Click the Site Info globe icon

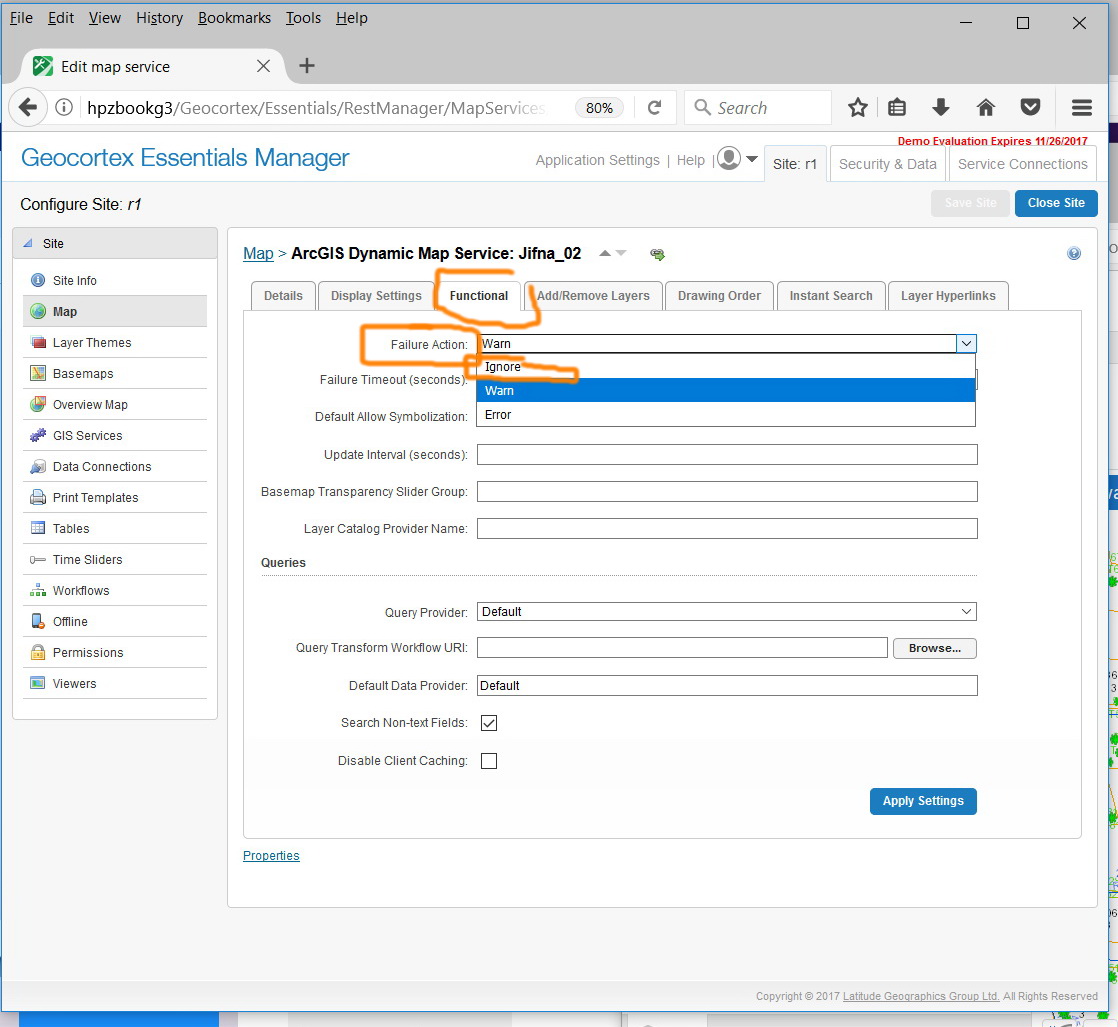pos(38,280)
